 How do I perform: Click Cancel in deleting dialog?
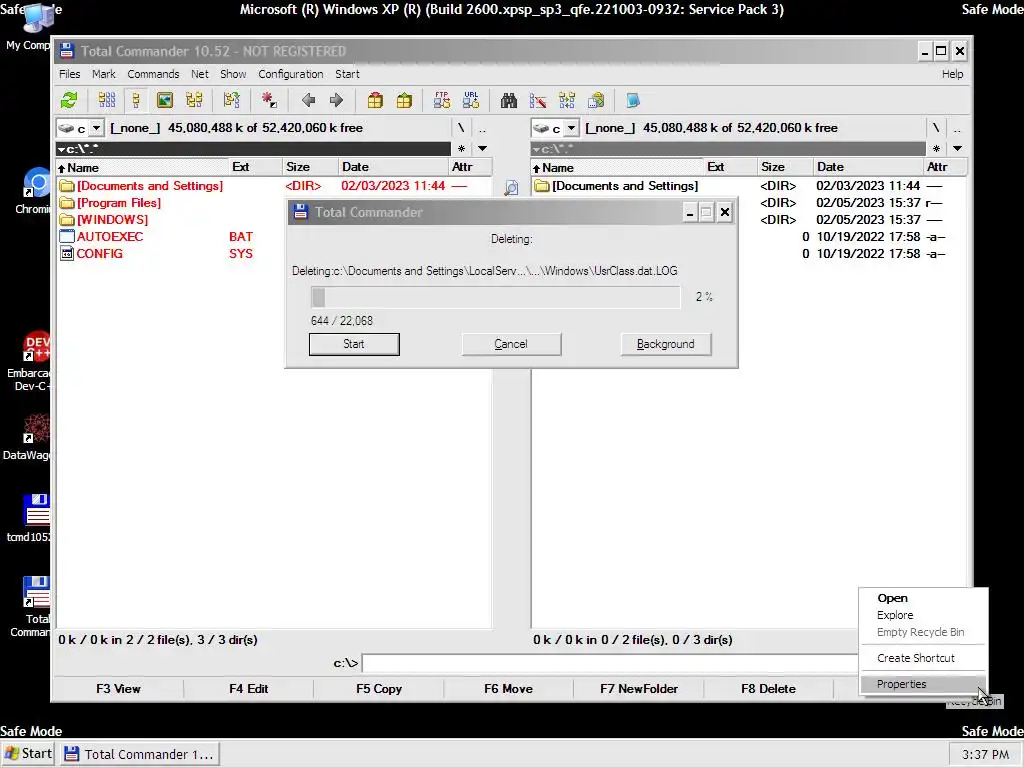coord(511,344)
